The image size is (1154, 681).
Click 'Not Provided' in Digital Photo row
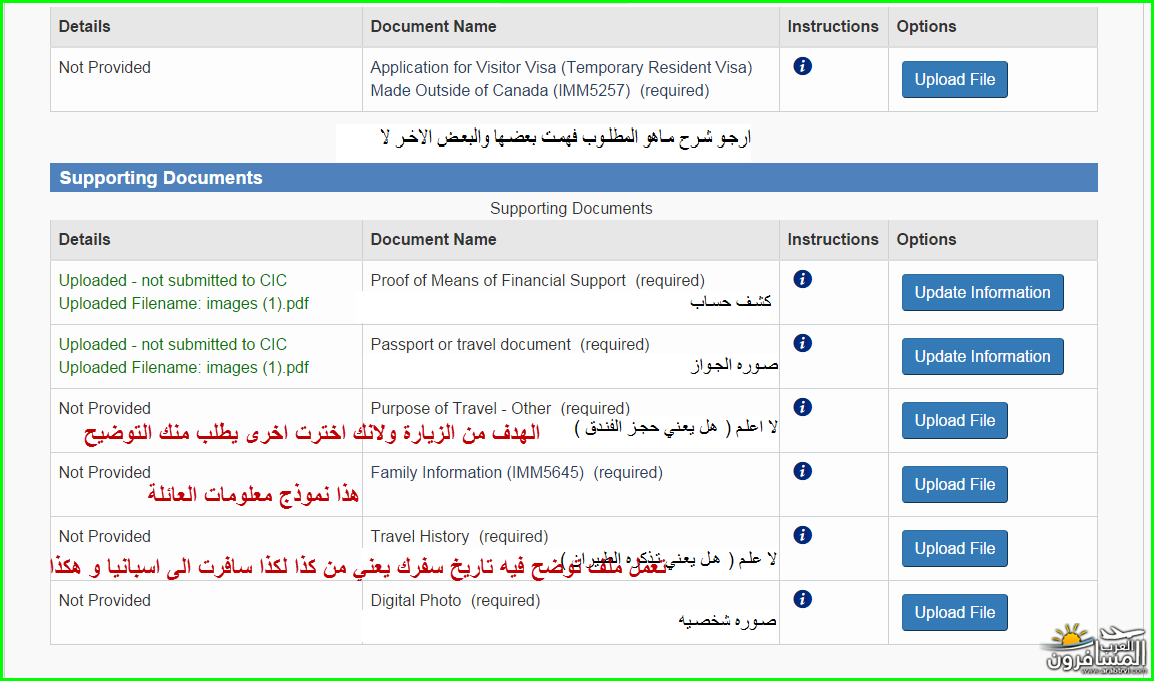coord(105,601)
